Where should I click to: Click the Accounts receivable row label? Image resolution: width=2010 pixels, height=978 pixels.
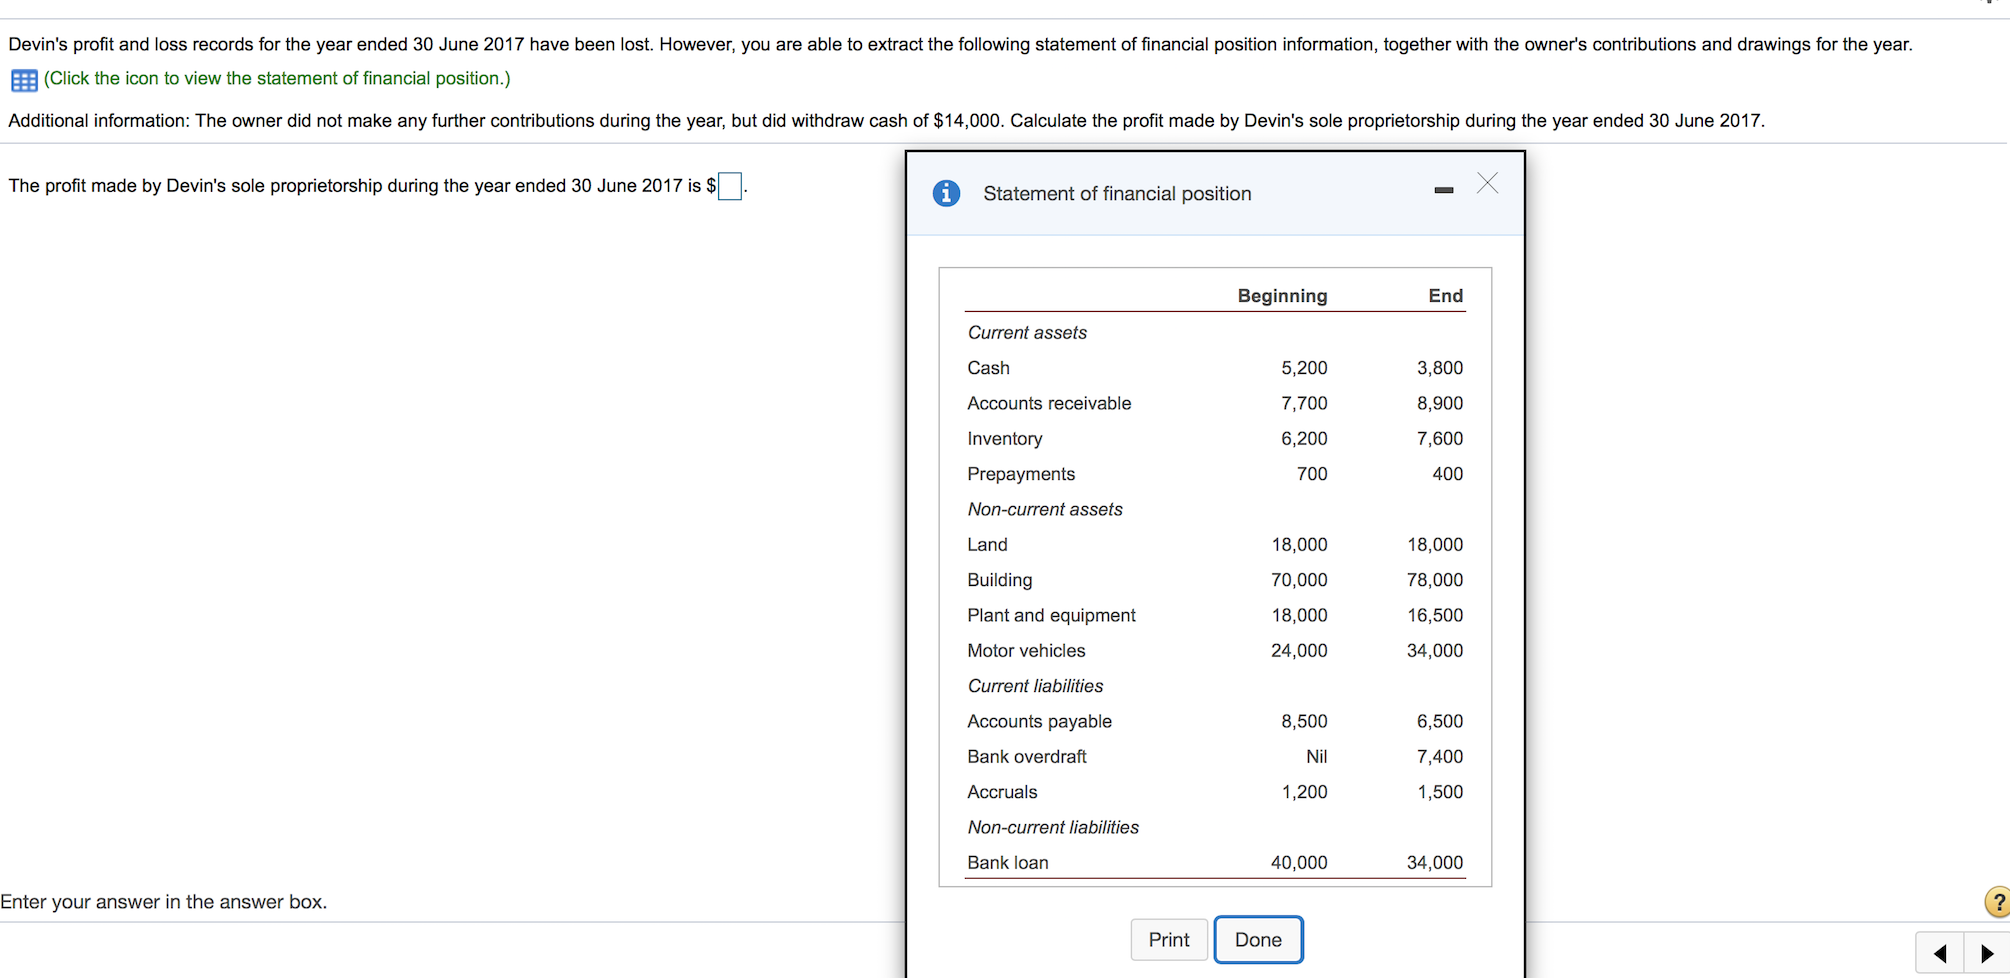tap(1049, 403)
